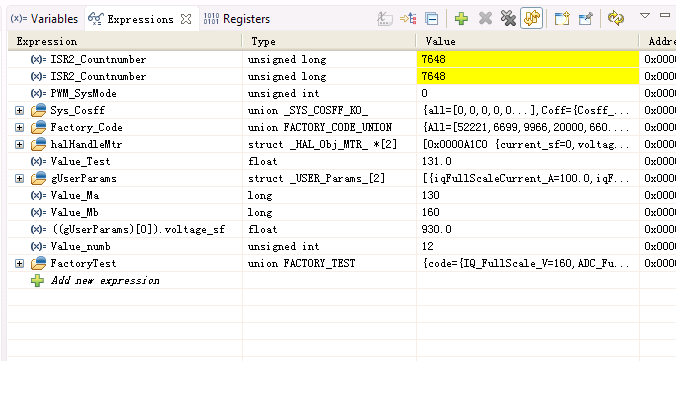
Task: Select the Value_Test expression
Action: pyautogui.click(x=80, y=161)
